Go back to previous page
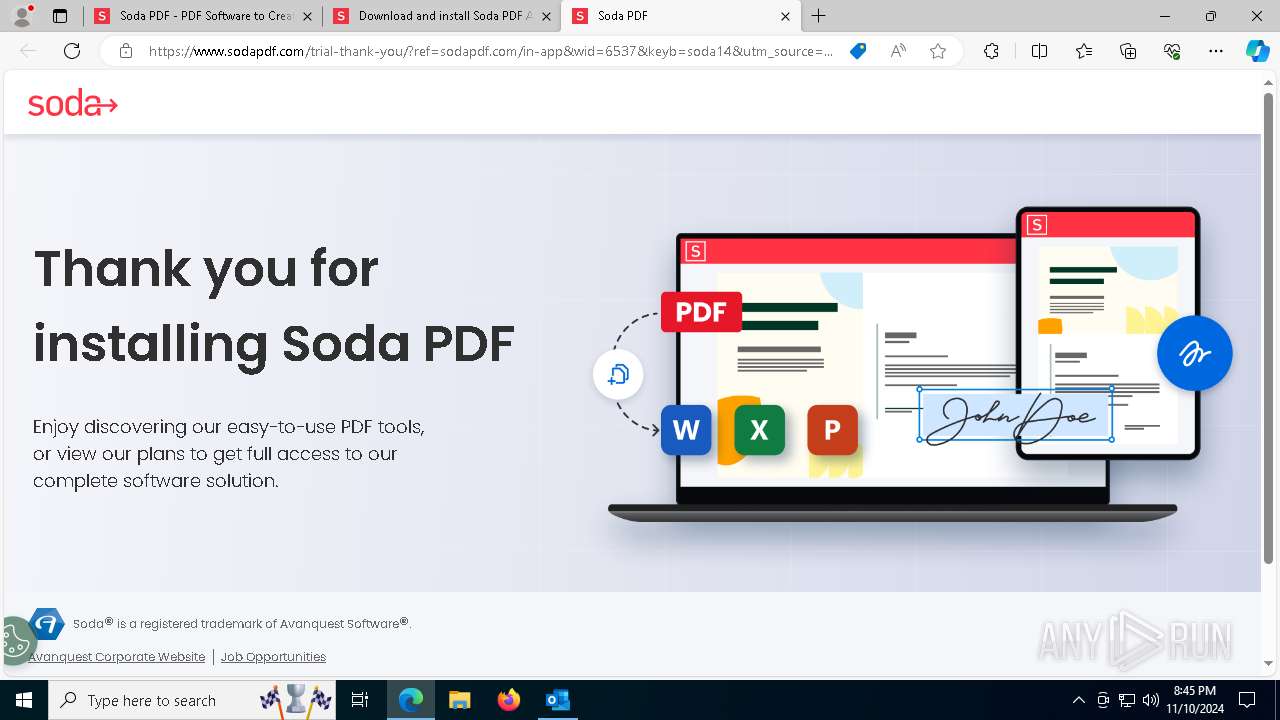This screenshot has width=1280, height=720. [28, 51]
